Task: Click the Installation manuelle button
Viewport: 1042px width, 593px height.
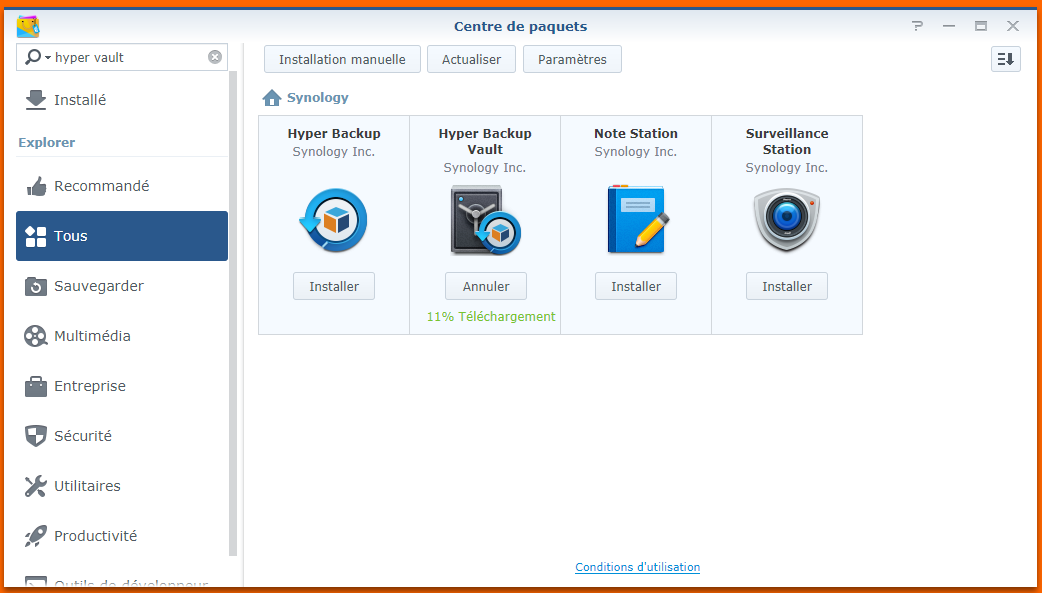Action: click(x=342, y=59)
